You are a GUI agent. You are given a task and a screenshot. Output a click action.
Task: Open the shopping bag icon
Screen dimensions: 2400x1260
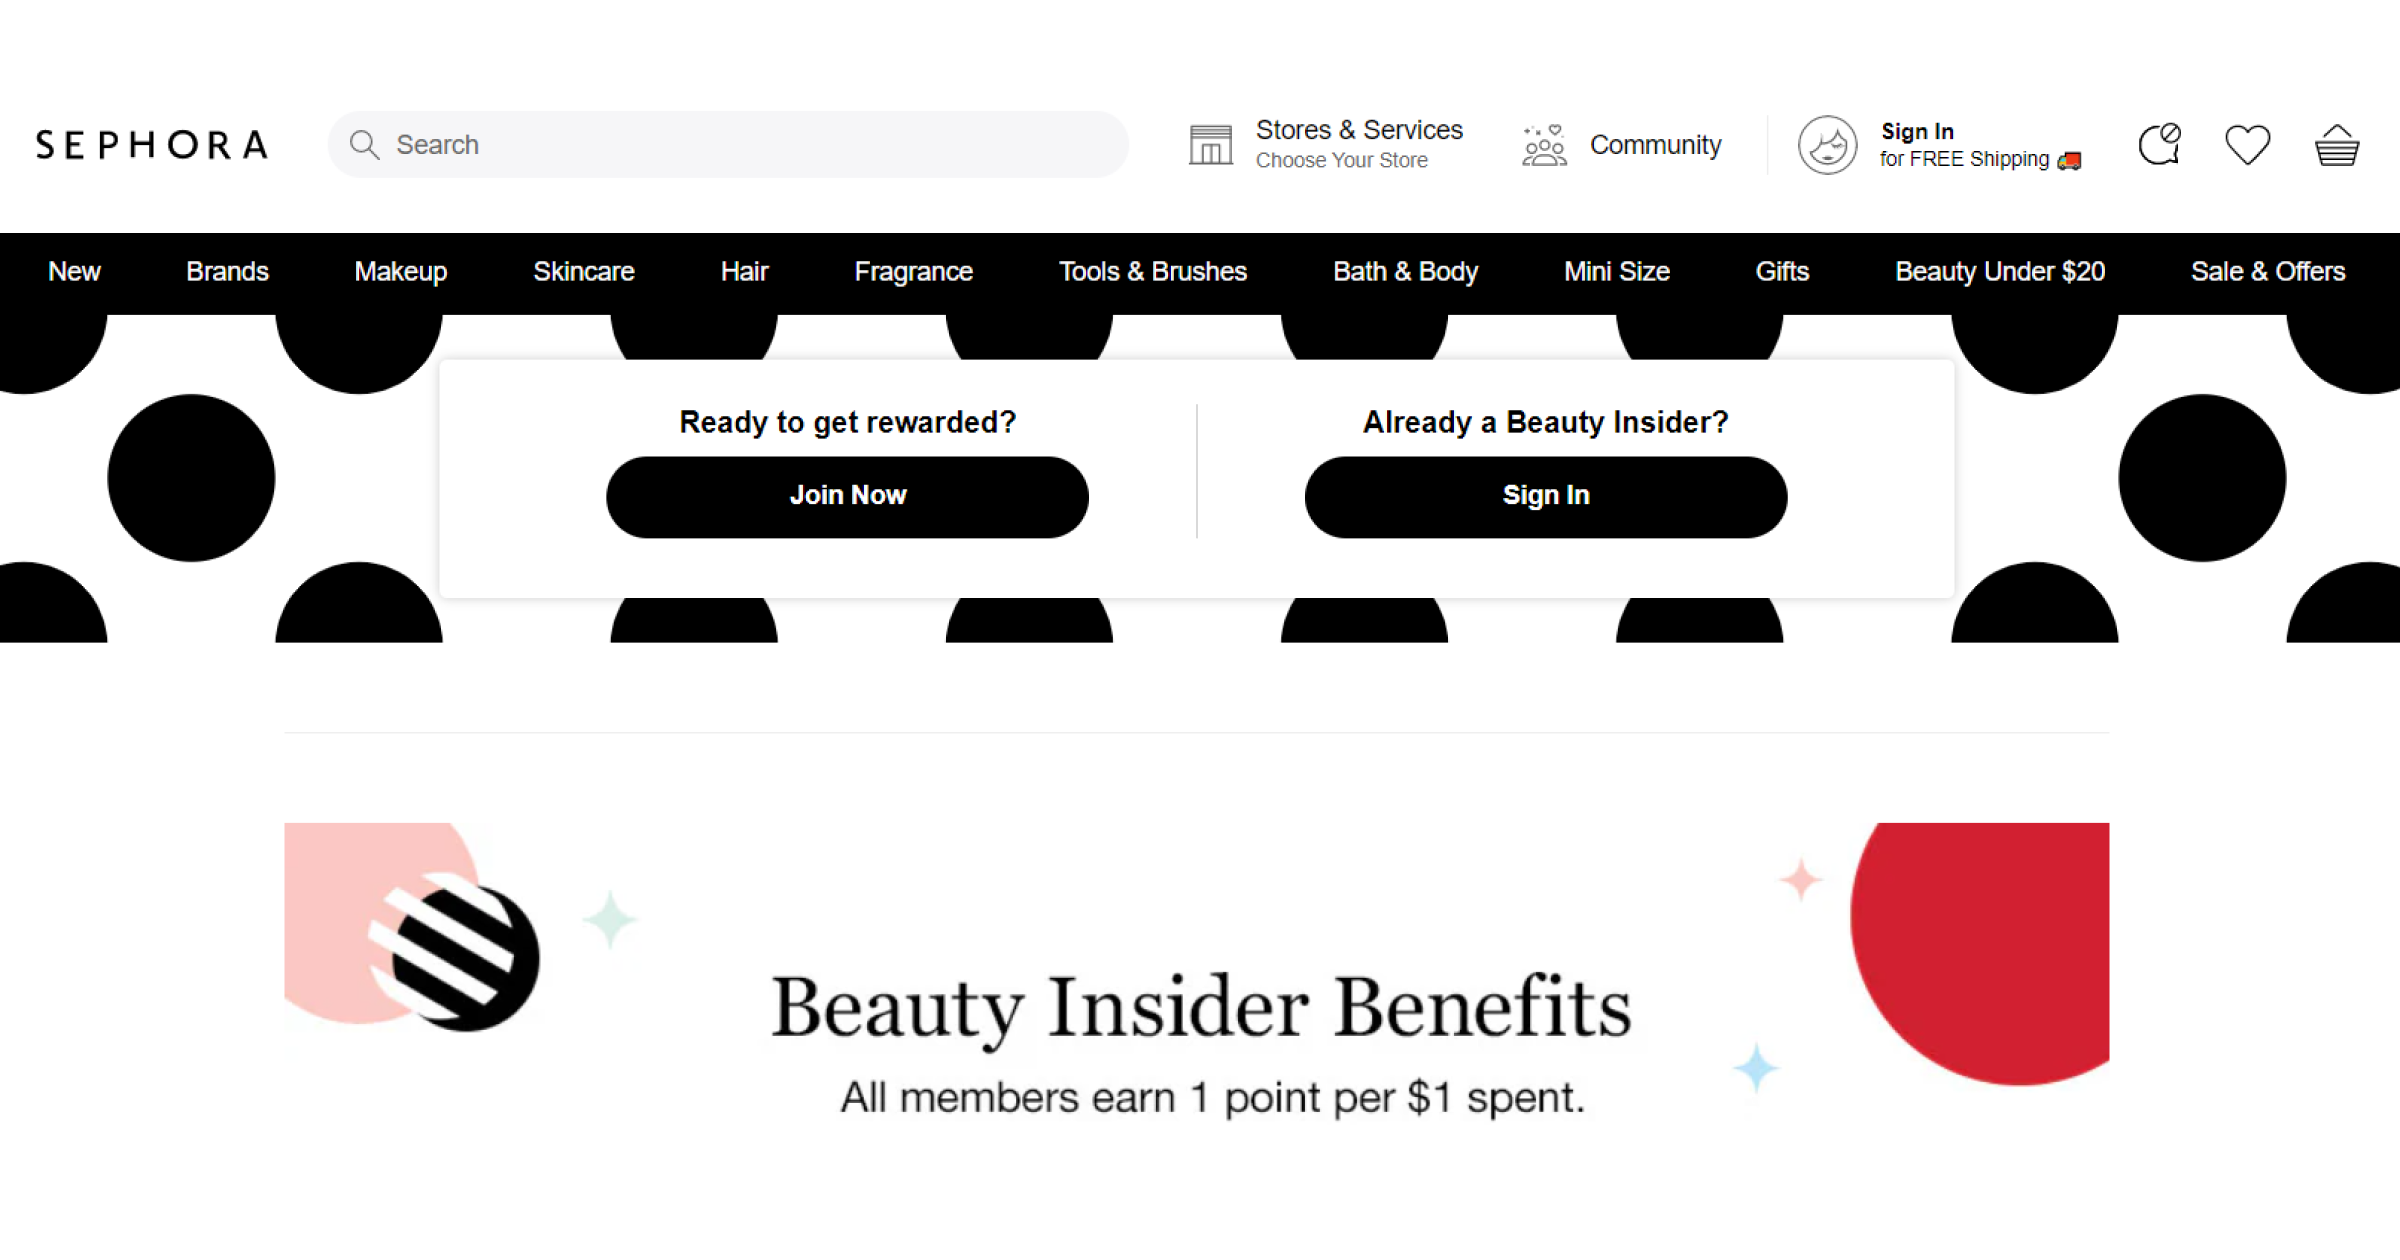pyautogui.click(x=2340, y=144)
